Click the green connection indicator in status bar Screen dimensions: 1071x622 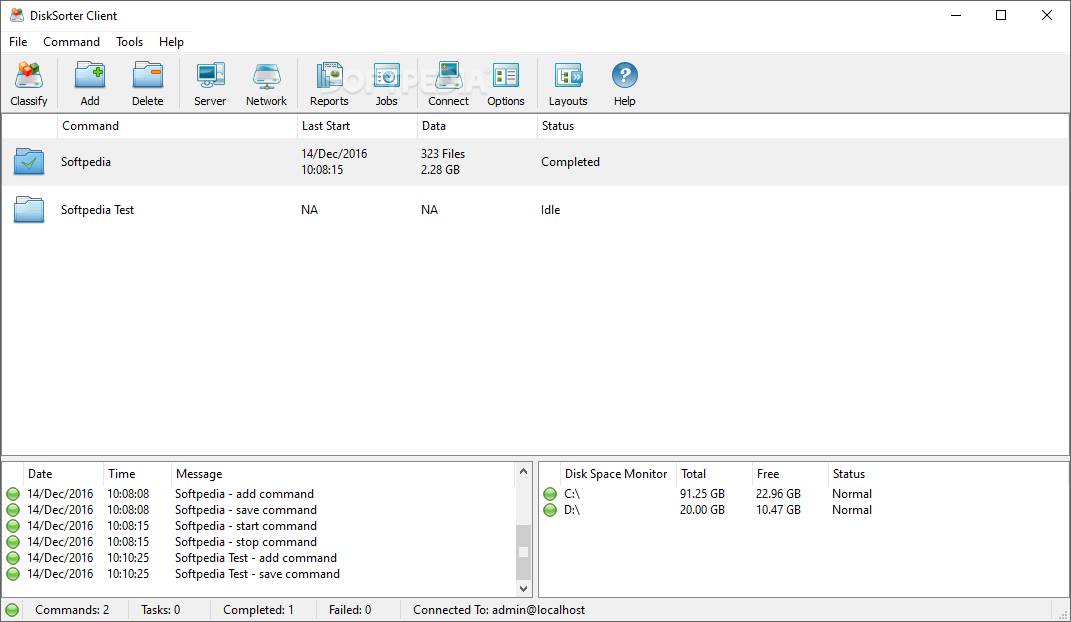[x=12, y=610]
